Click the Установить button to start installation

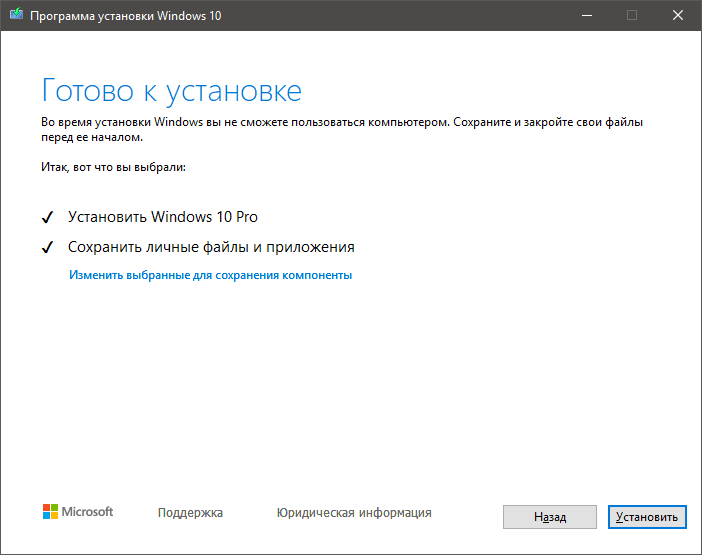(x=647, y=517)
